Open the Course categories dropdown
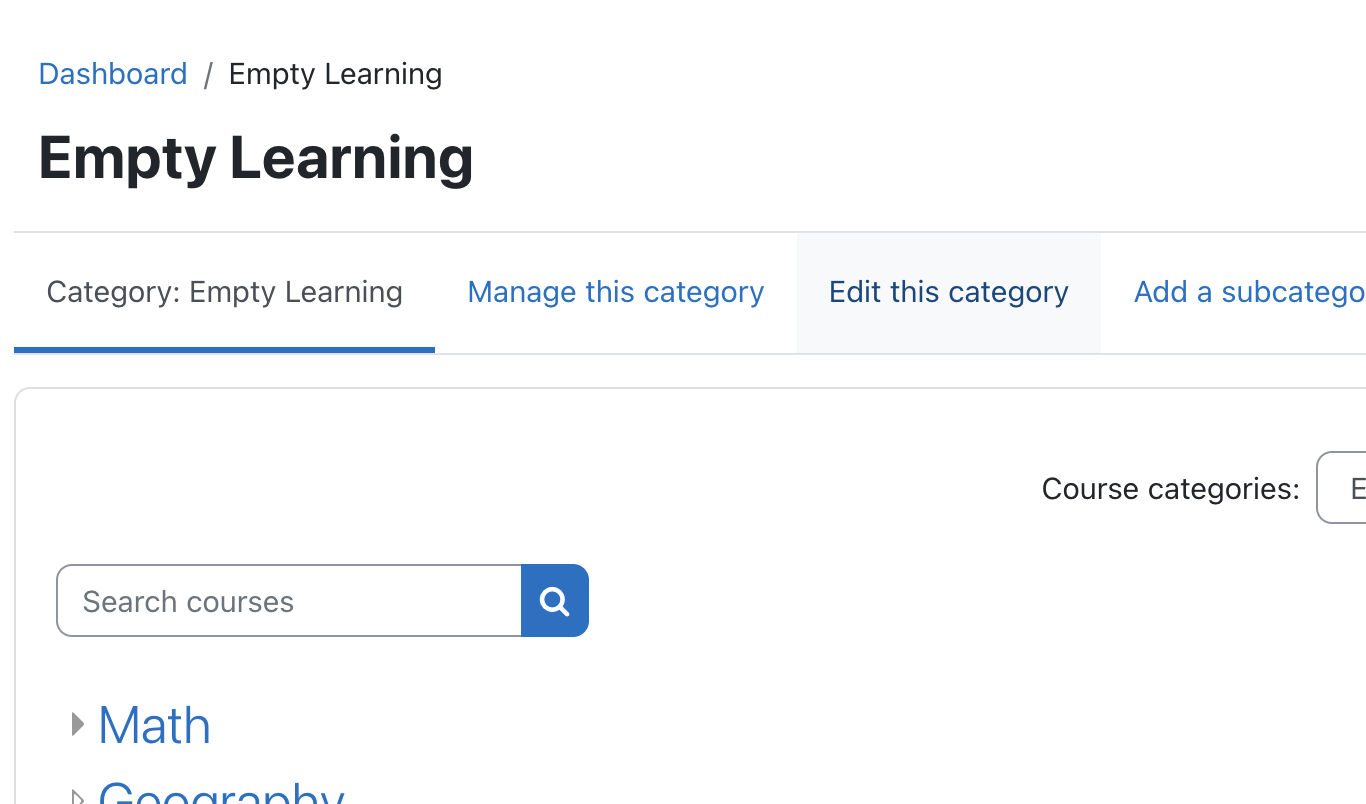This screenshot has width=1366, height=804. pyautogui.click(x=1342, y=488)
